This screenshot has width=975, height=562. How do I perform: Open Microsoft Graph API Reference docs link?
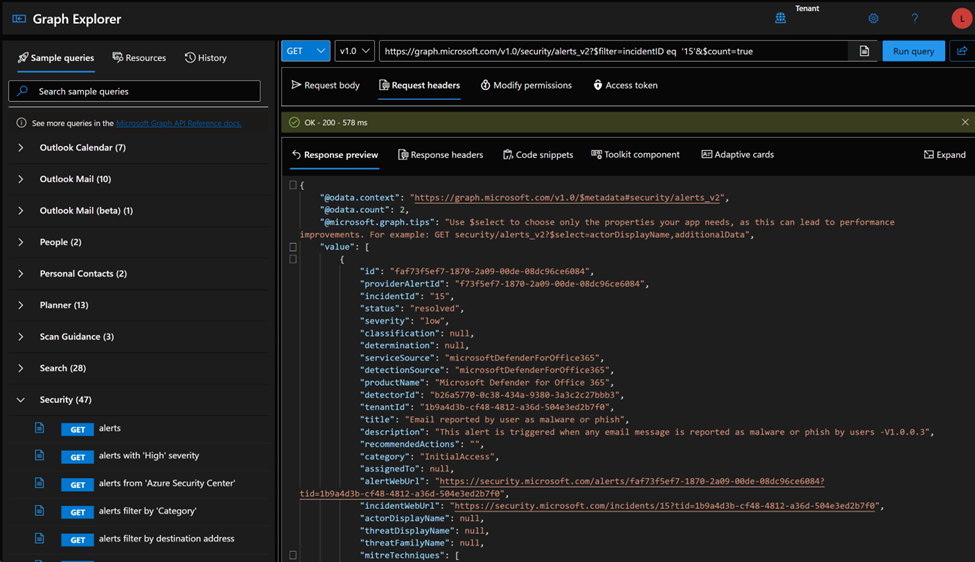click(x=178, y=123)
